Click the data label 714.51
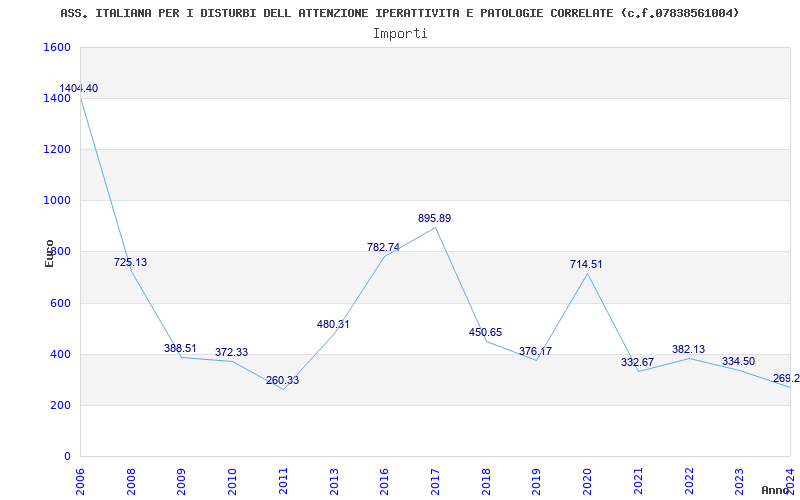The image size is (800, 500). pyautogui.click(x=586, y=264)
